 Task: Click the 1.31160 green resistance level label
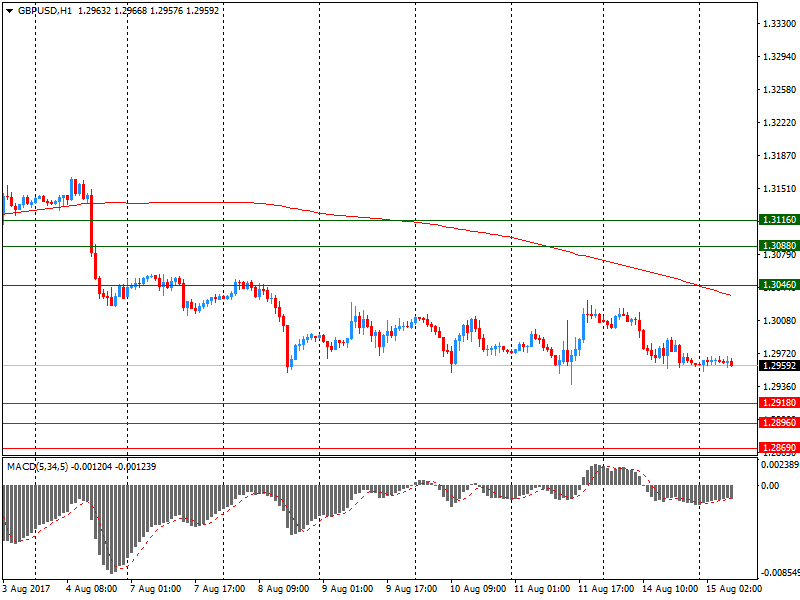click(x=779, y=220)
